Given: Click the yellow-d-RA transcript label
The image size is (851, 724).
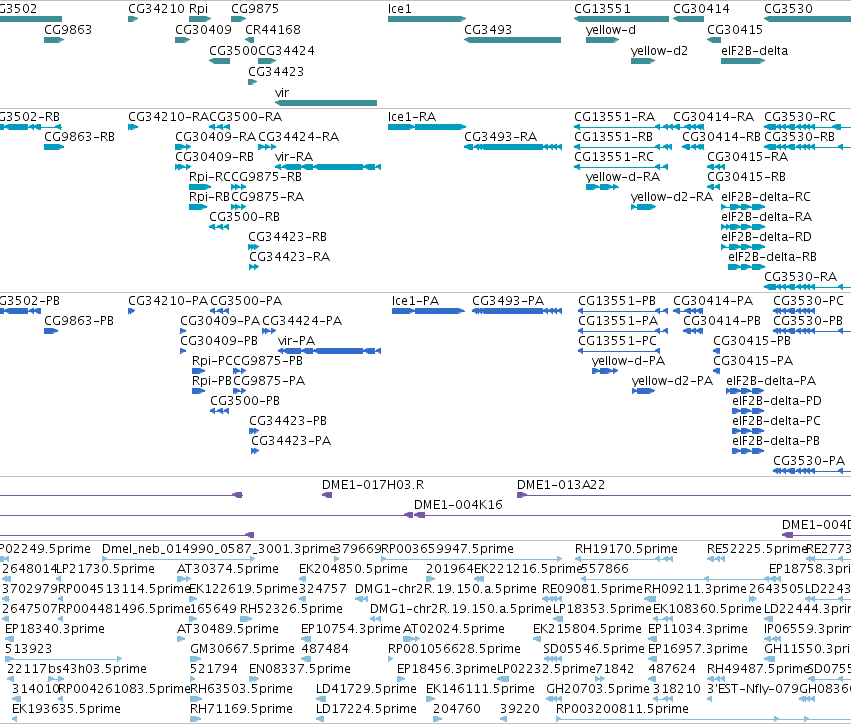Looking at the screenshot, I should [x=623, y=177].
